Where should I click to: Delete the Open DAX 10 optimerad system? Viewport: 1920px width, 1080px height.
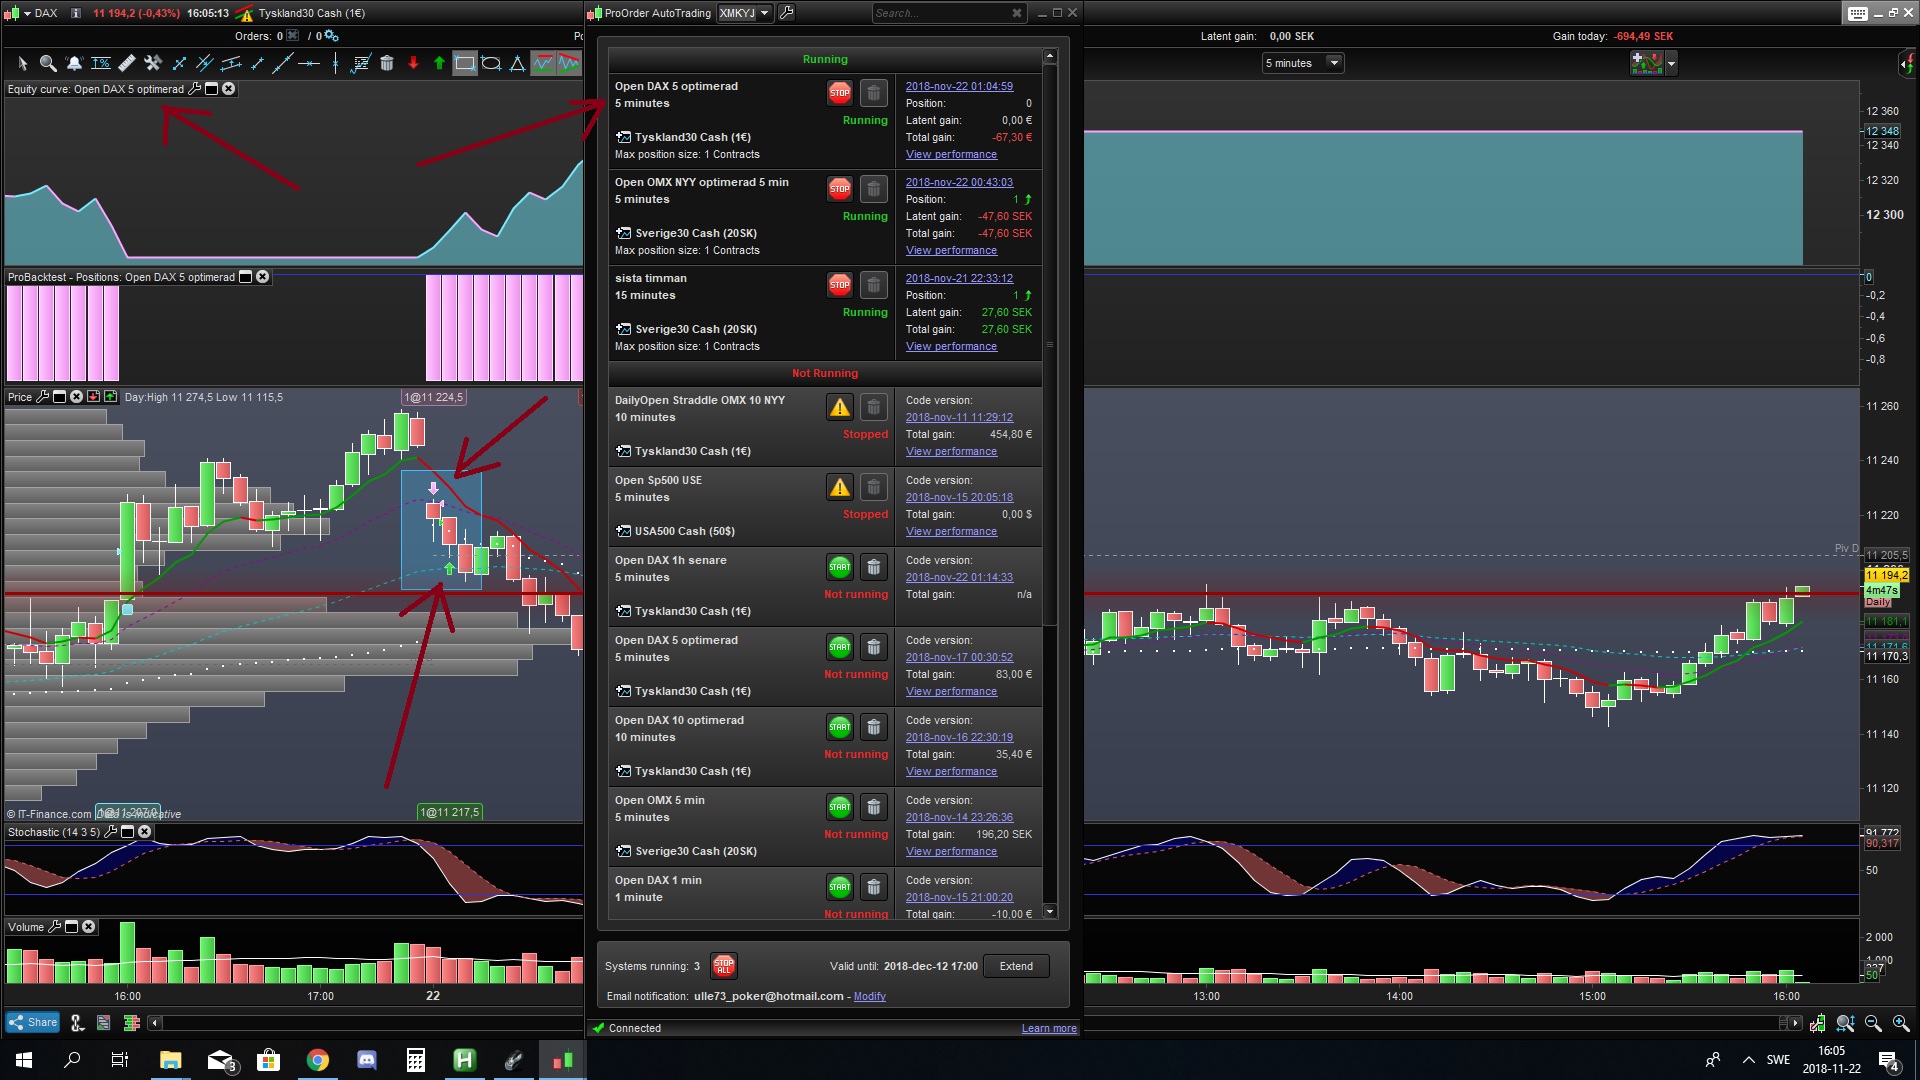coord(873,727)
